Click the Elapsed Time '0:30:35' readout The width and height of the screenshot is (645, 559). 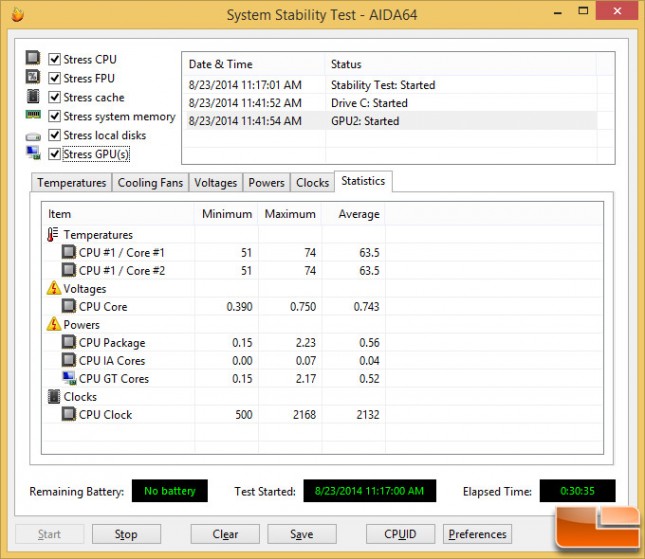(577, 491)
